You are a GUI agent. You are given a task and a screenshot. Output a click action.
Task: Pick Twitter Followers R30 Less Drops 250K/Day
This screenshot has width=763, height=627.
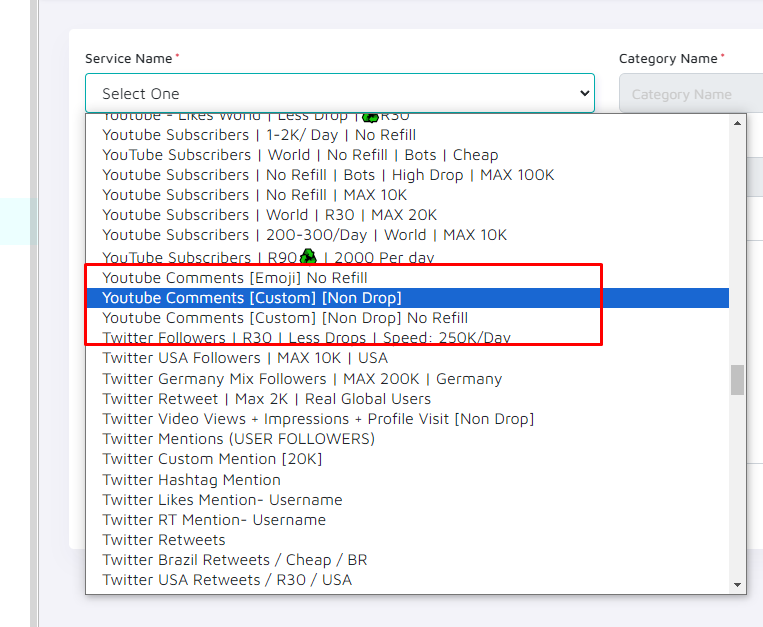pyautogui.click(x=407, y=338)
